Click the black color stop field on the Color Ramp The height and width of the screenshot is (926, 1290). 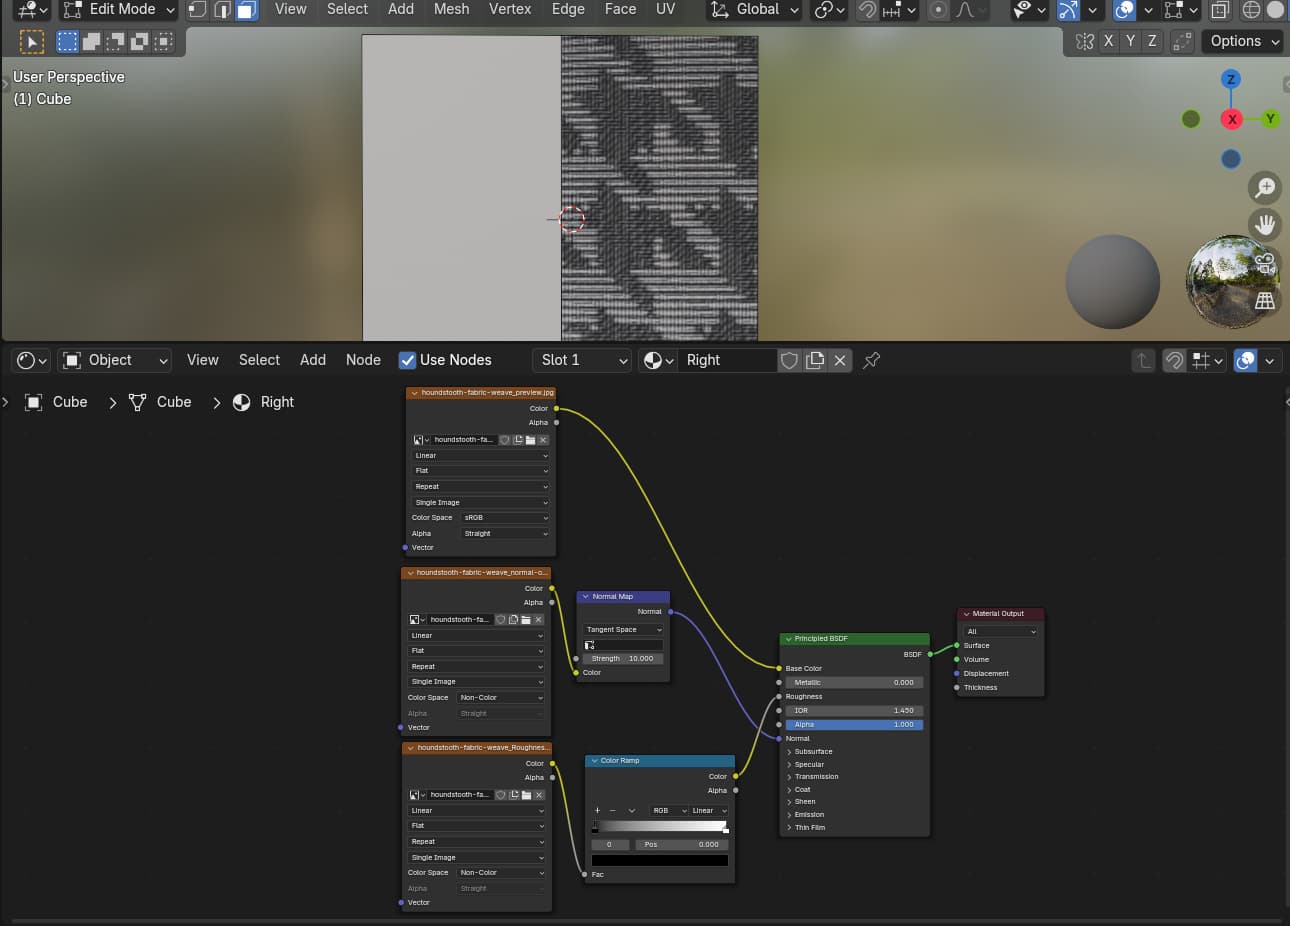point(659,858)
